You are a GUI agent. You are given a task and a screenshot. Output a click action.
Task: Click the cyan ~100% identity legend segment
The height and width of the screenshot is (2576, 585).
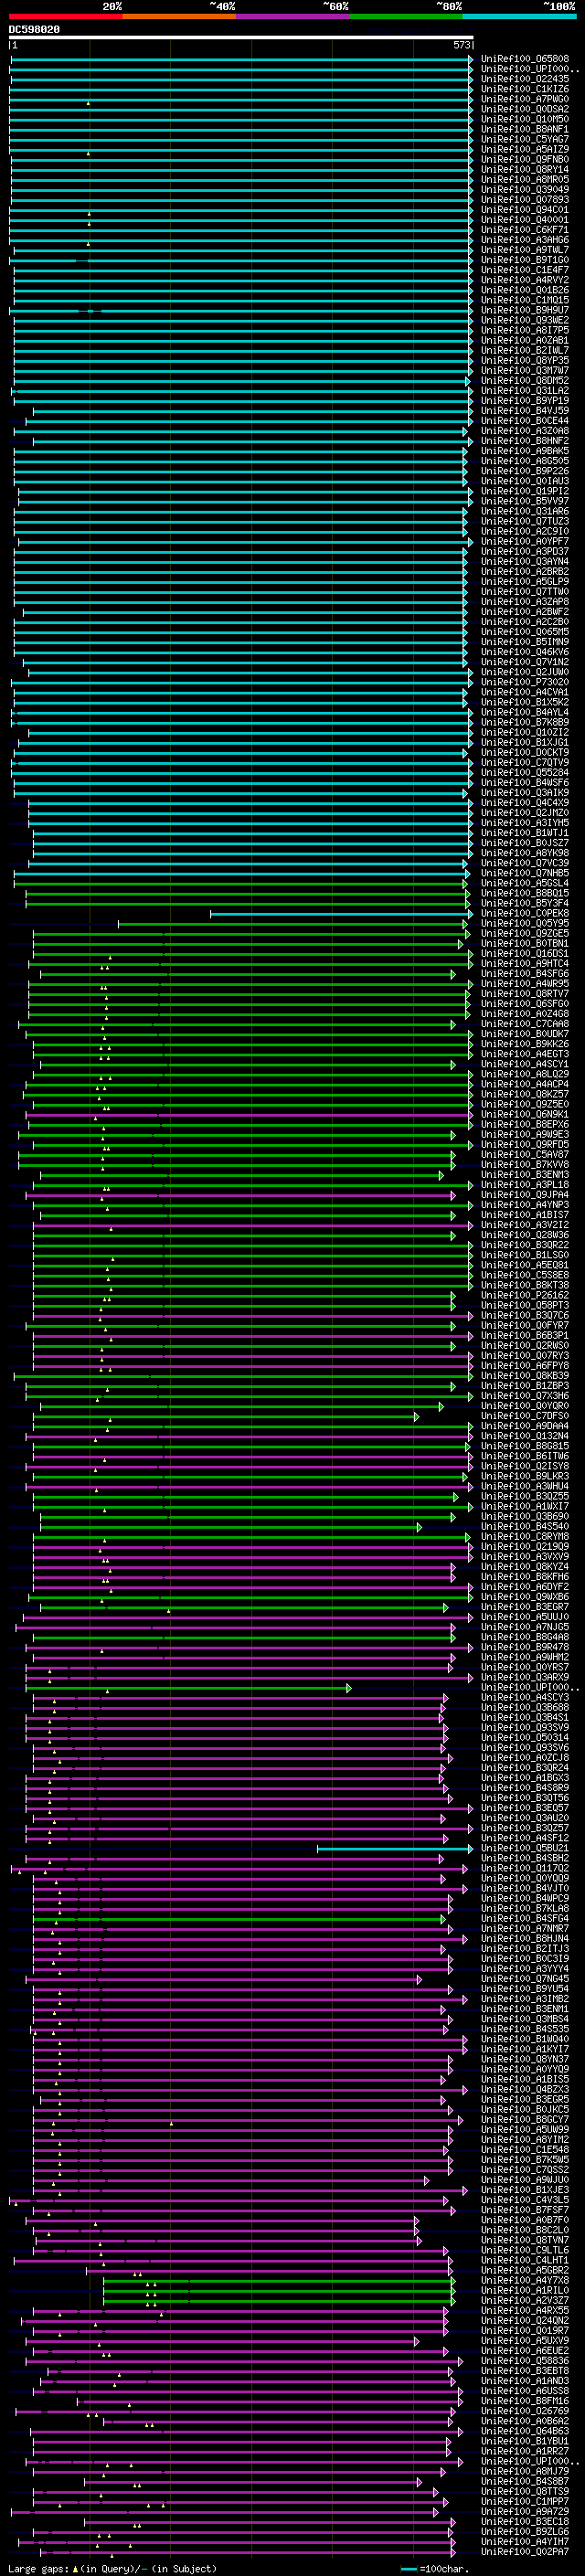pos(519,17)
